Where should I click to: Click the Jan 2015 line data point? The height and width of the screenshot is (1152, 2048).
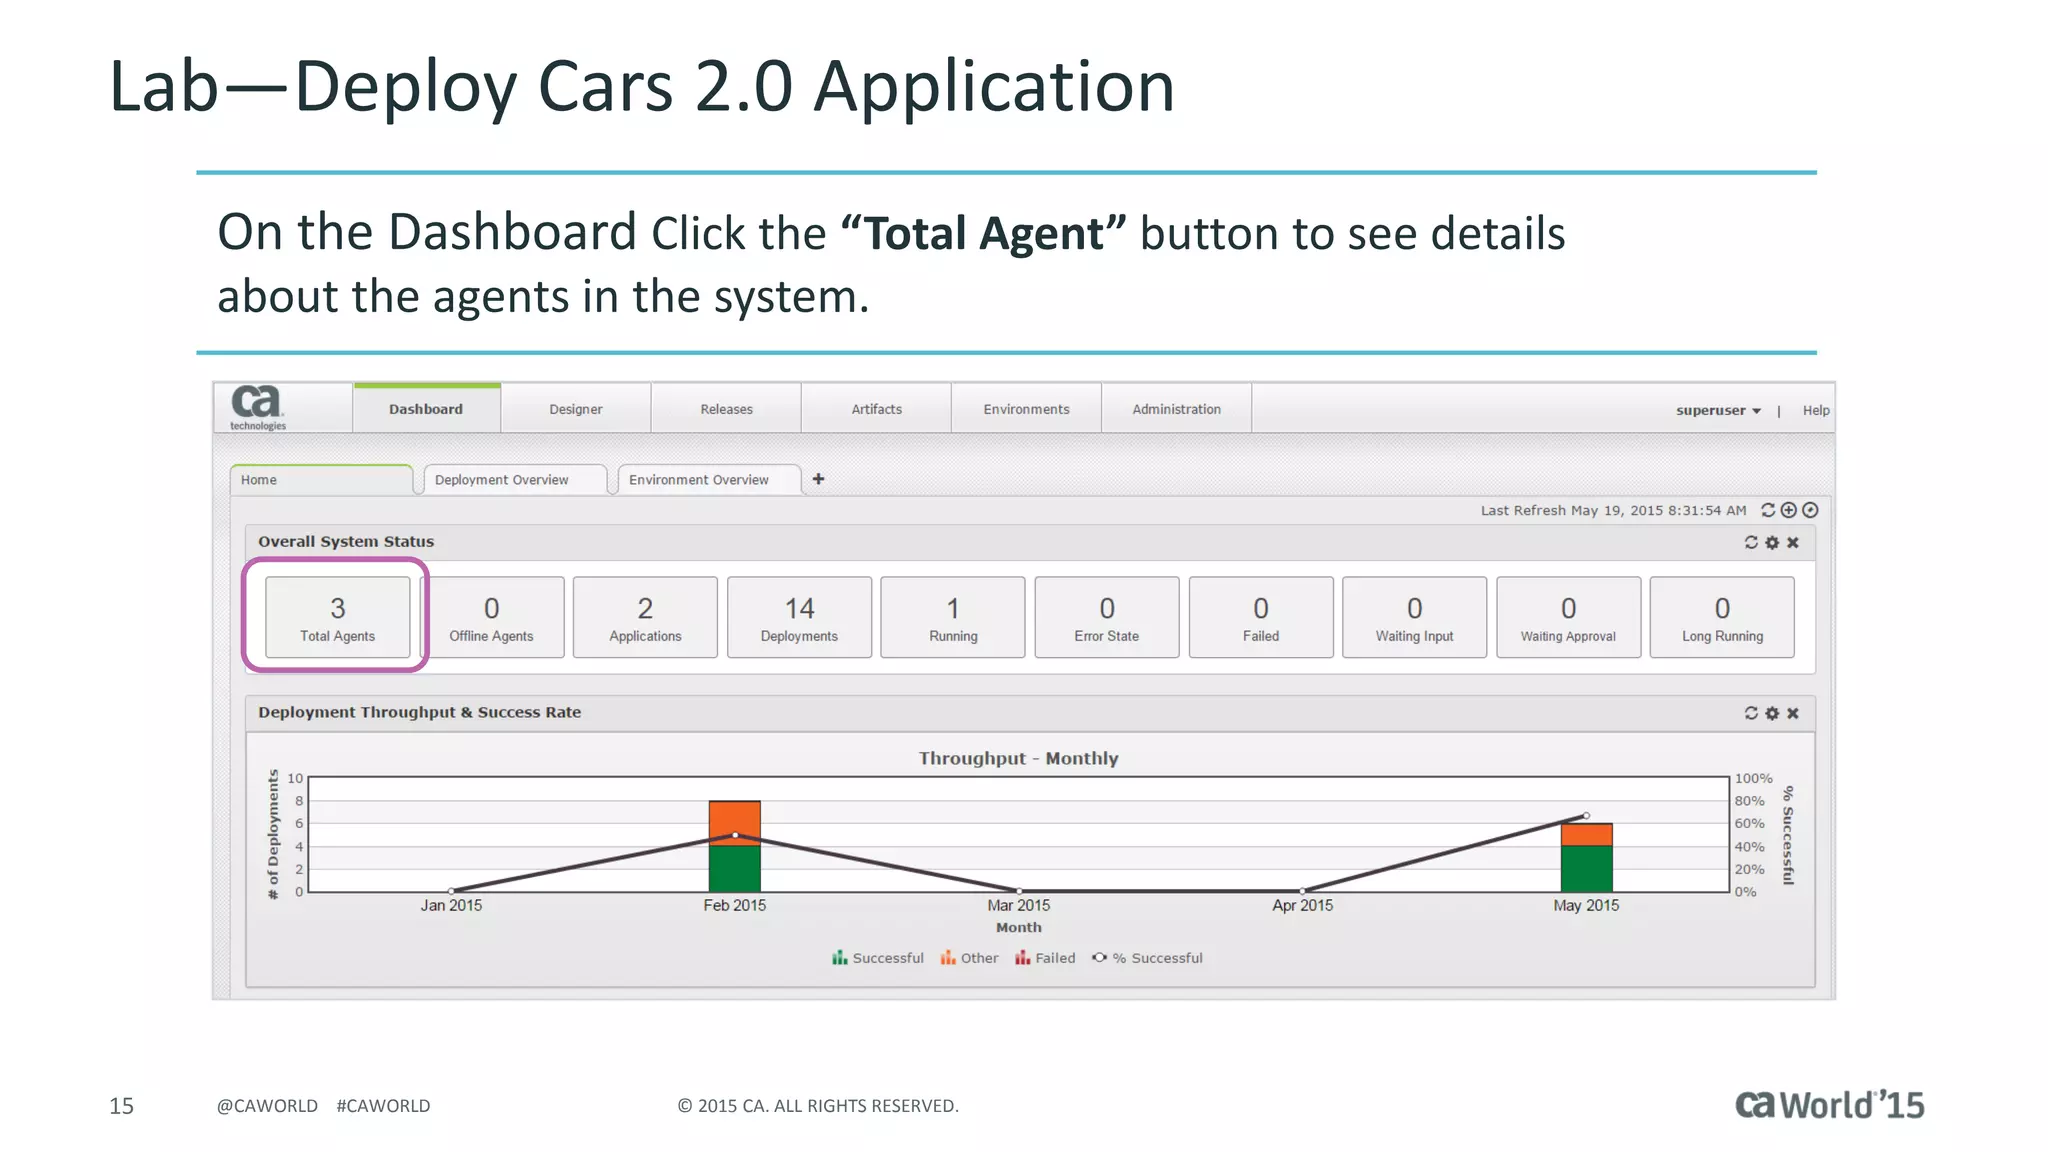(451, 891)
